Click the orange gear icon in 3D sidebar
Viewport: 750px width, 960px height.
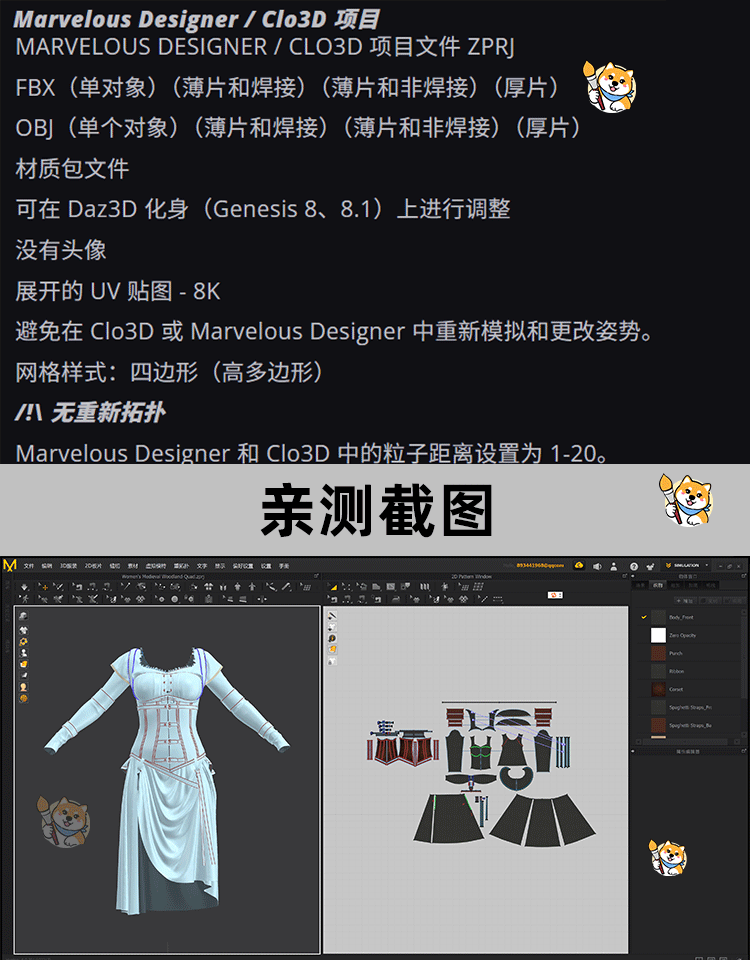click(23, 642)
